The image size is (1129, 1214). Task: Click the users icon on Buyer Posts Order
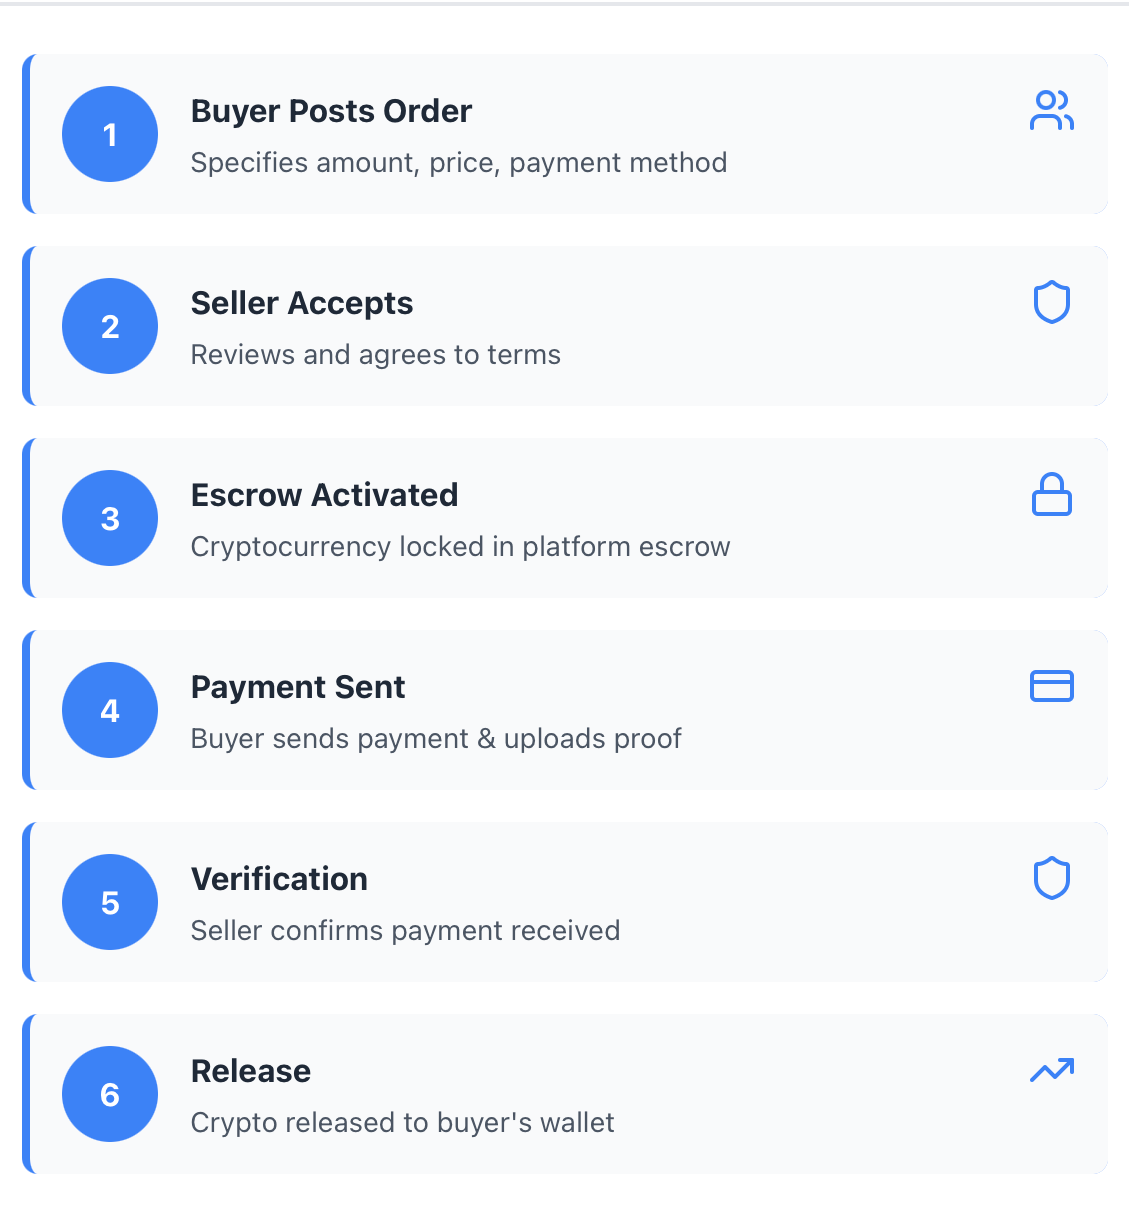point(1051,111)
